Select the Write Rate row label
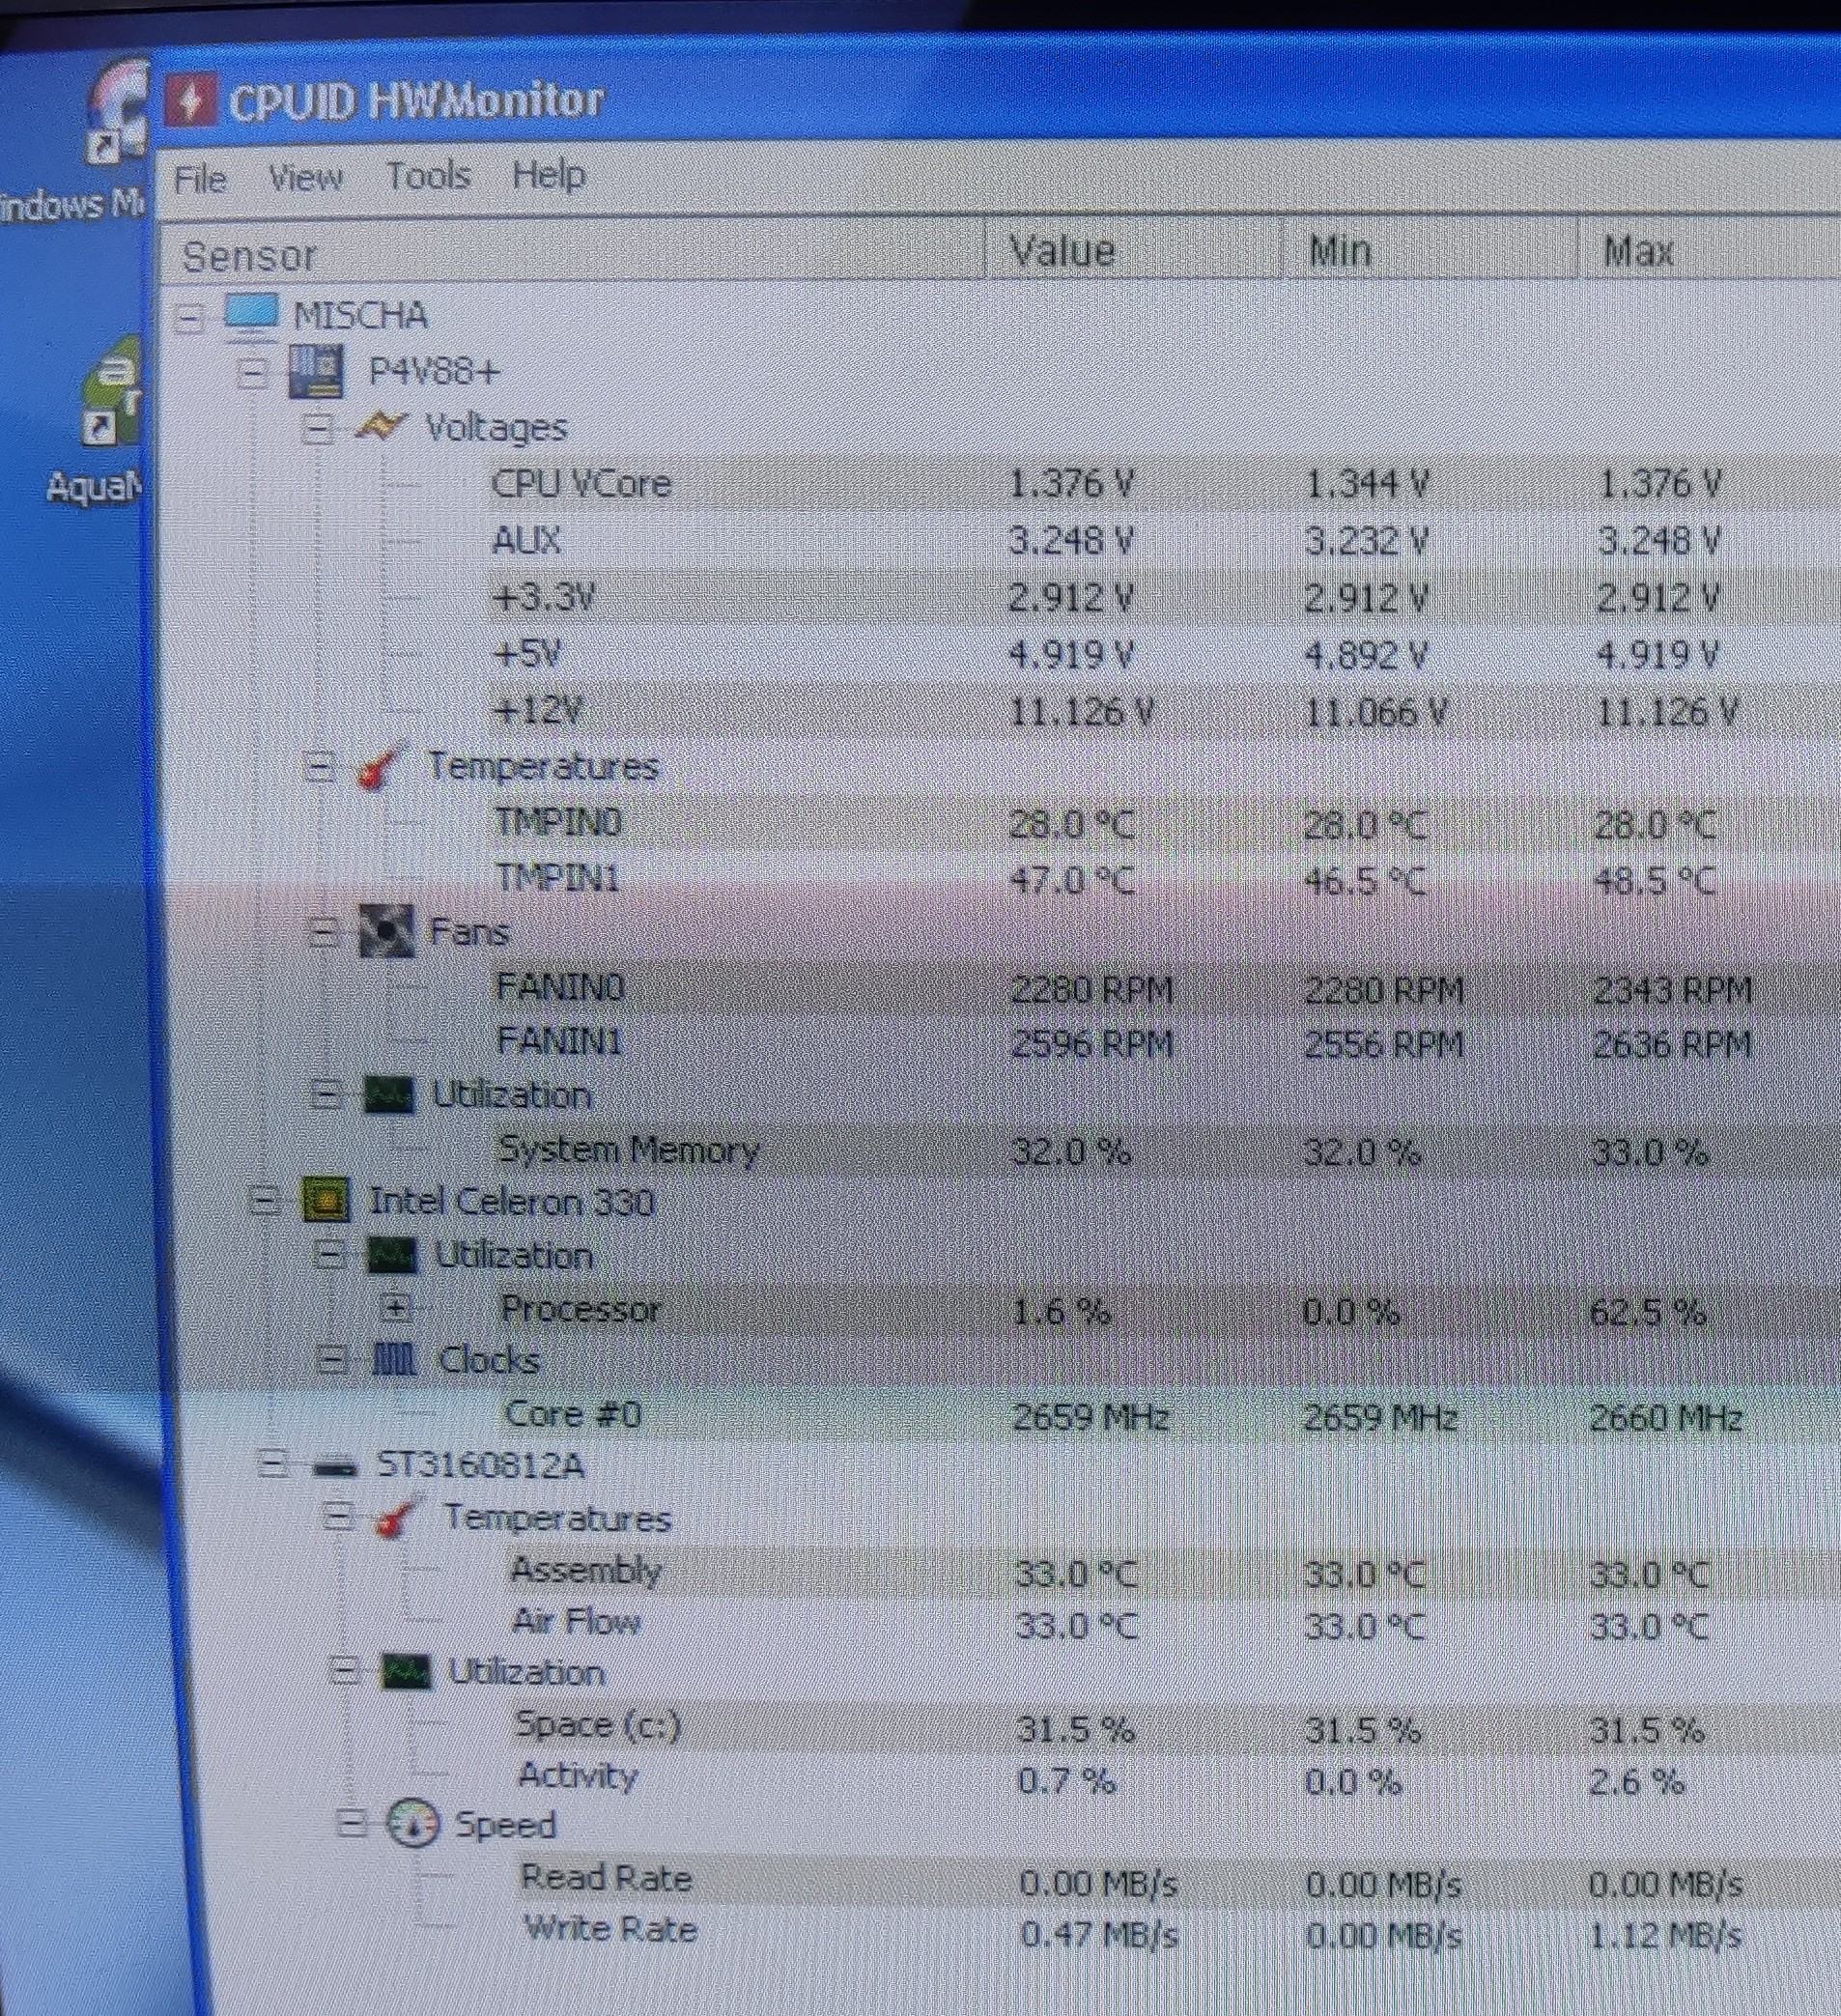Image resolution: width=1841 pixels, height=2016 pixels. [x=610, y=1929]
